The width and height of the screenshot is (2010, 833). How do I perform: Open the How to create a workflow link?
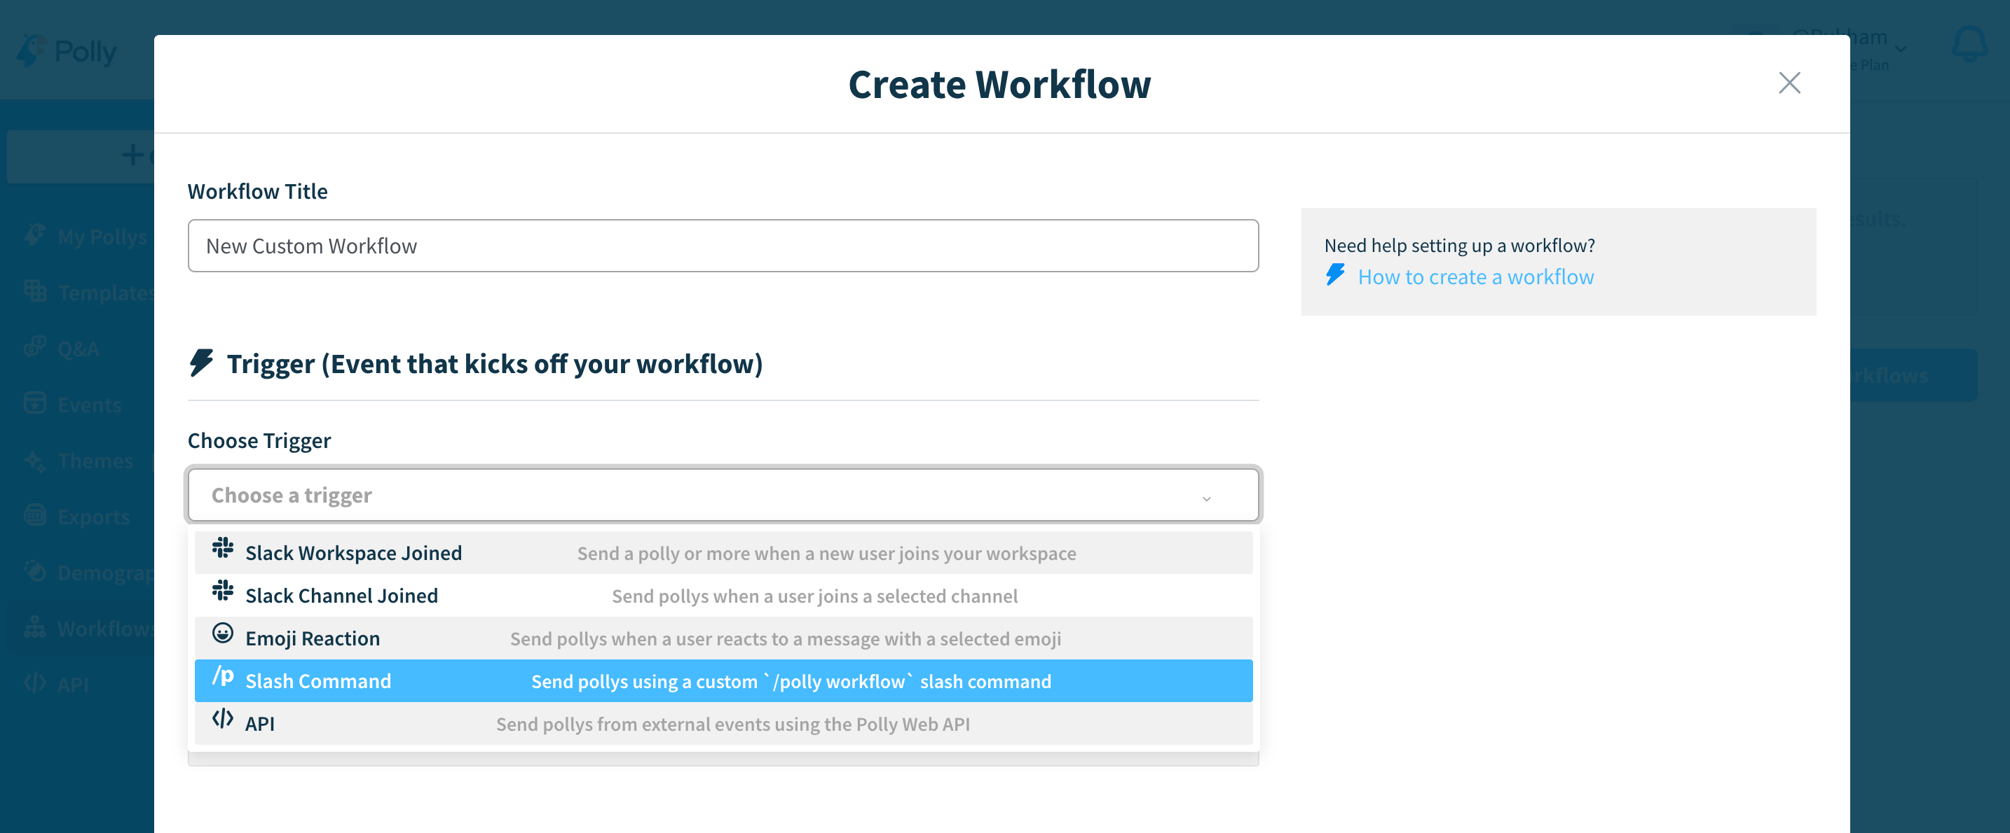pos(1476,277)
